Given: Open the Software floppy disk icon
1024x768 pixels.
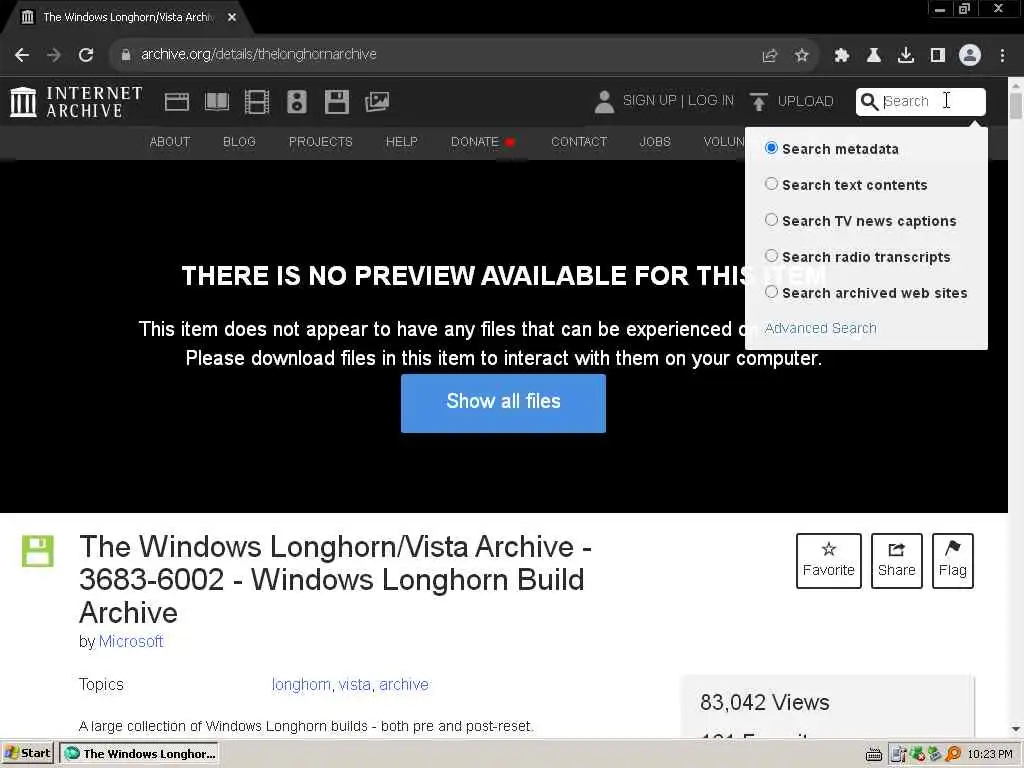Looking at the screenshot, I should point(337,102).
